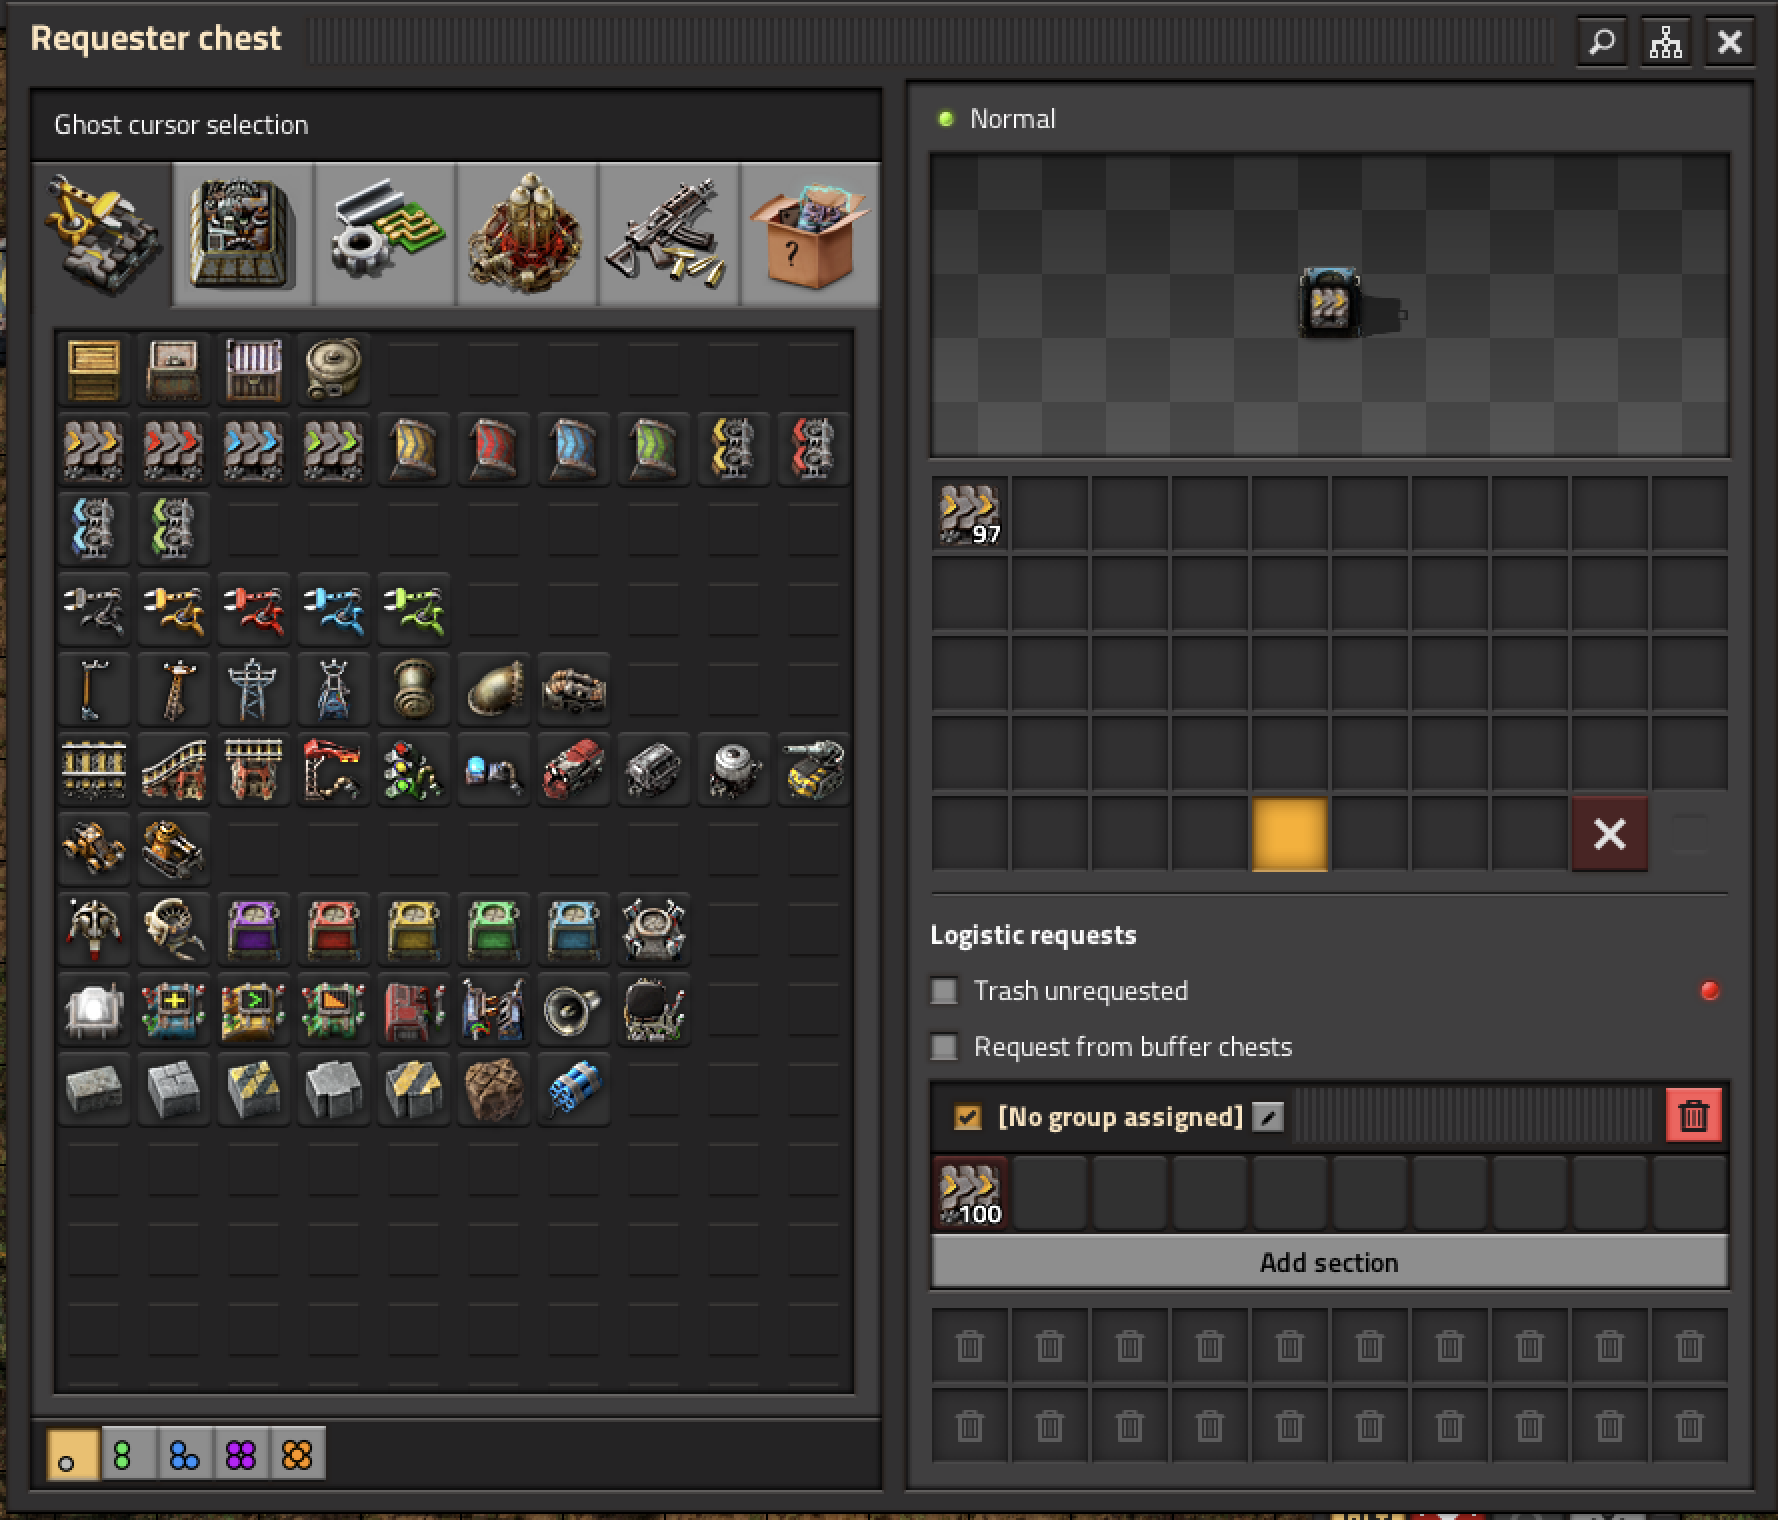
Task: Select the pipe item
Action: pos(414,689)
